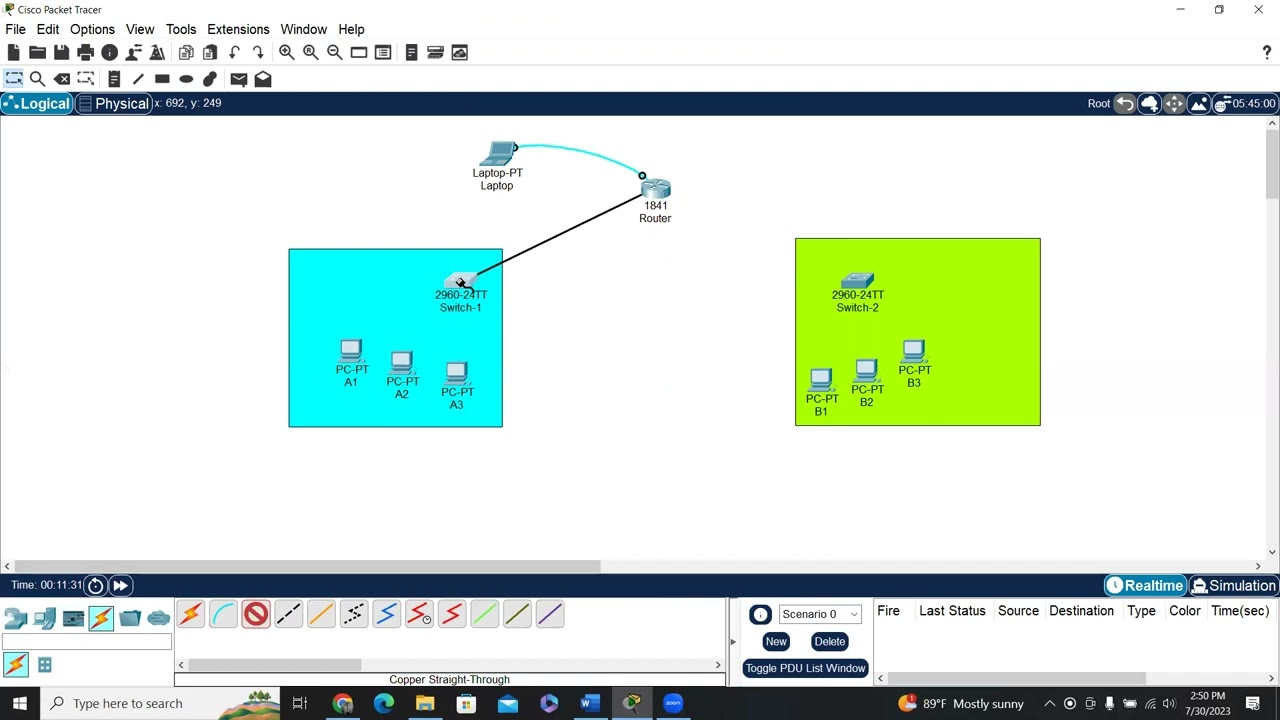Open the Options menu
This screenshot has width=1280, height=720.
(x=92, y=29)
